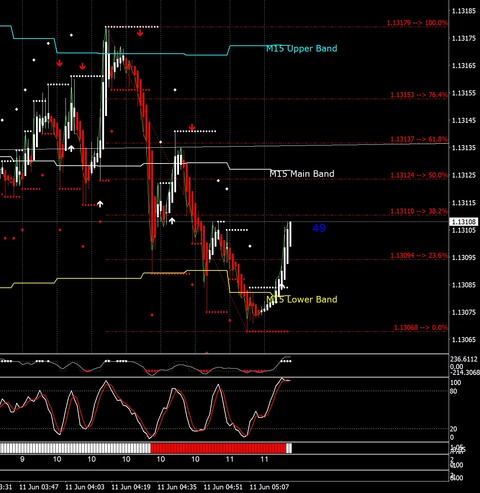Viewport: 480px width, 493px height.
Task: Click 1.13085 on the price axis
Action: [464, 285]
